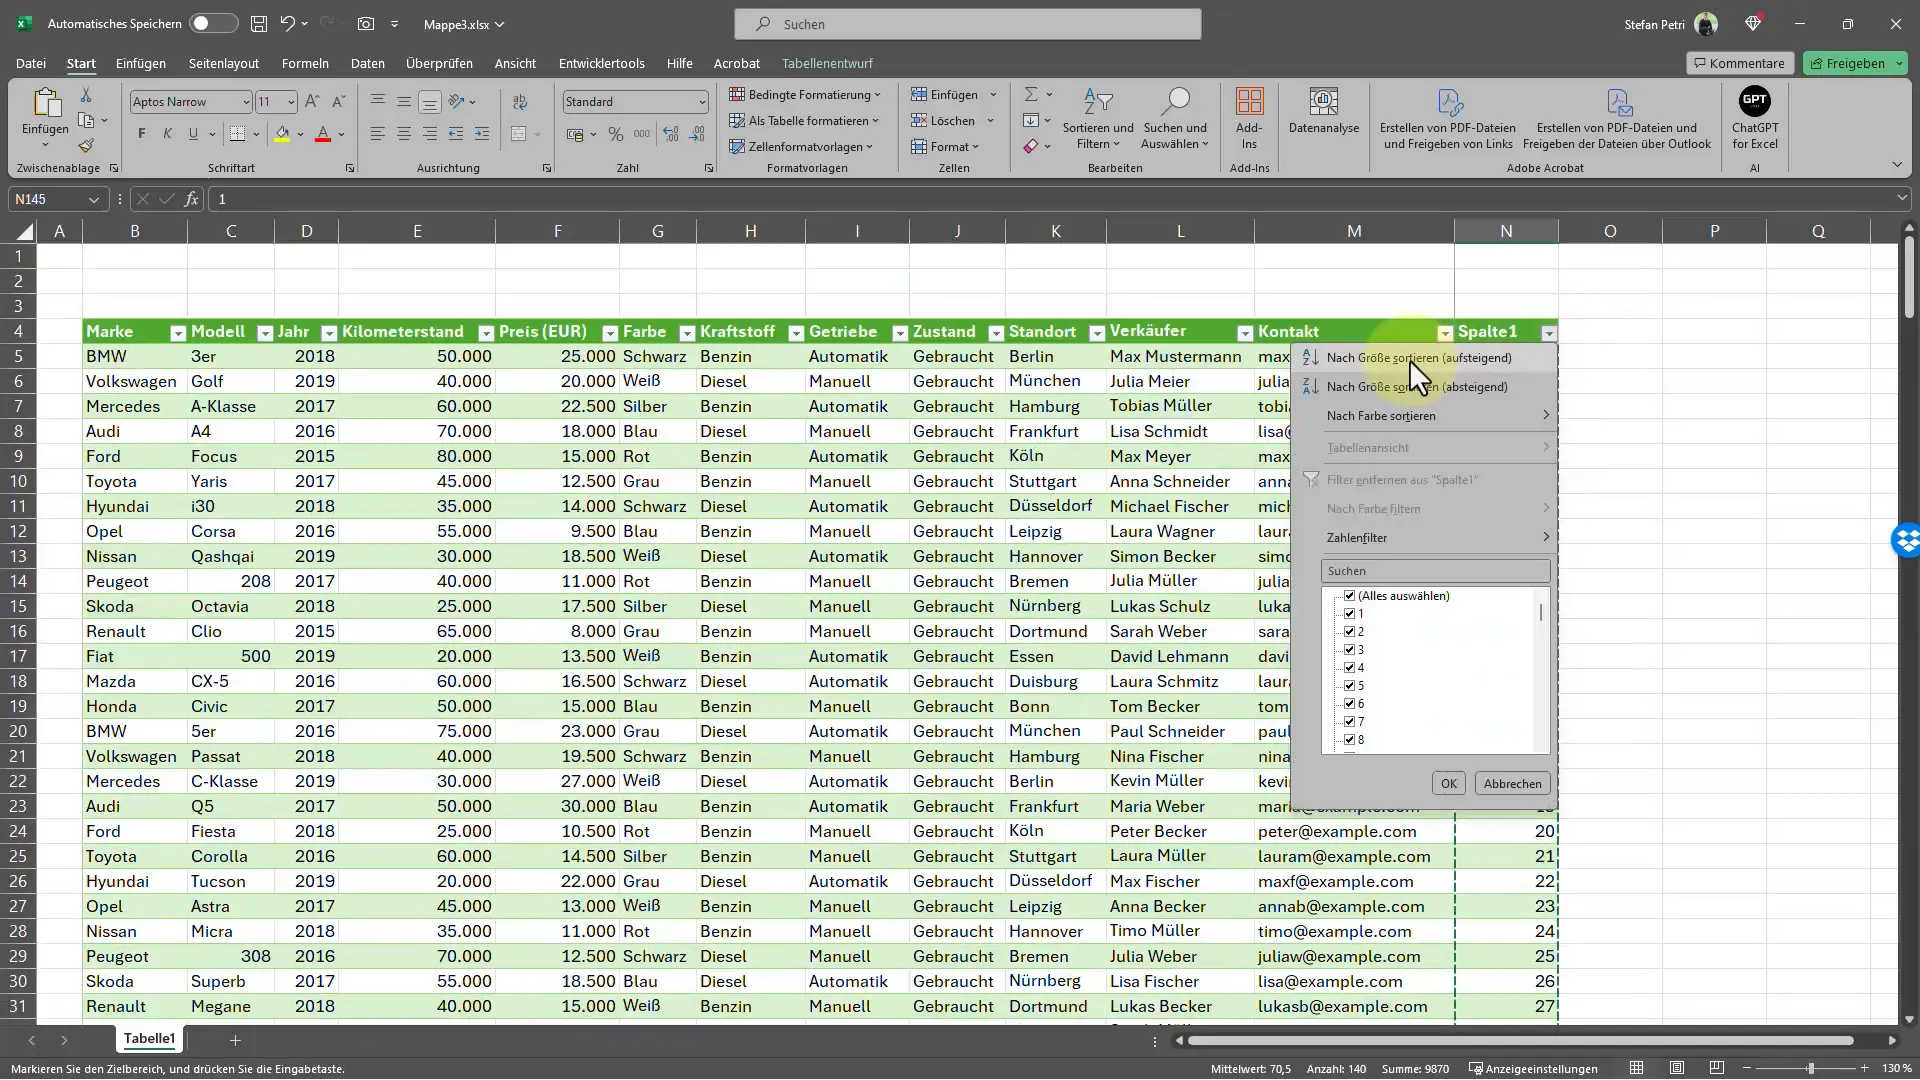1920x1080 pixels.
Task: Click the percent style icon
Action: [616, 134]
